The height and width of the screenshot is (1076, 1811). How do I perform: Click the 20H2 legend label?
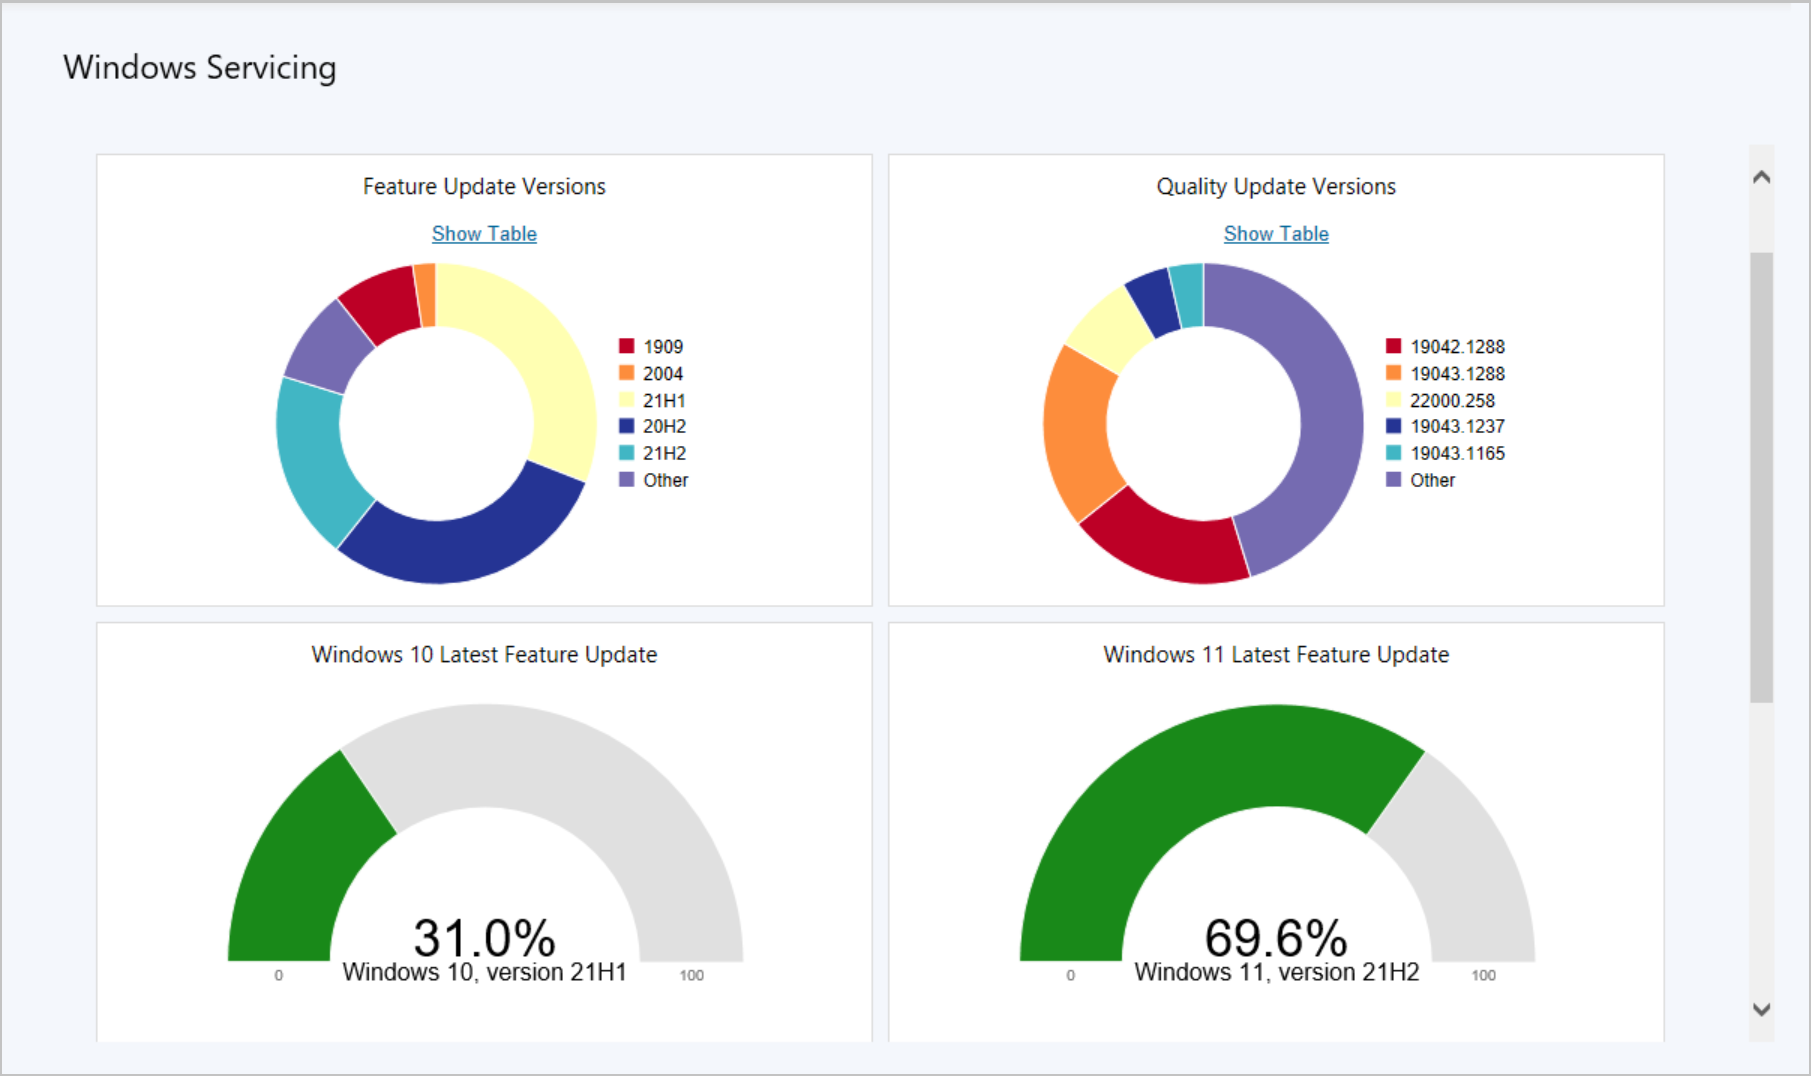tap(664, 427)
